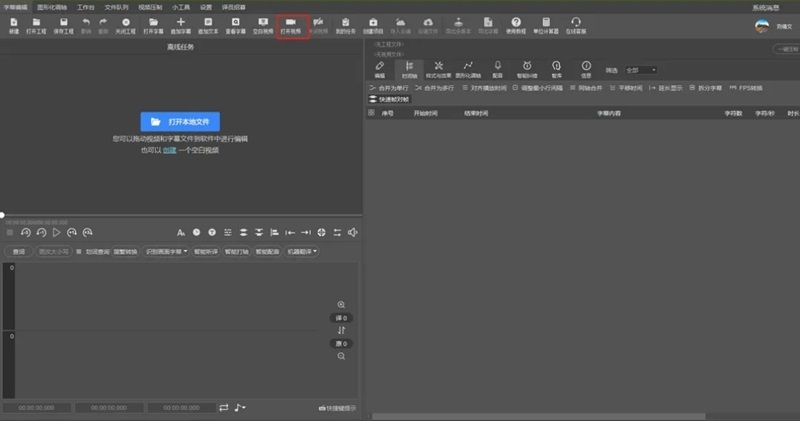
Task: Click the video progress slider handle
Action: (2, 214)
